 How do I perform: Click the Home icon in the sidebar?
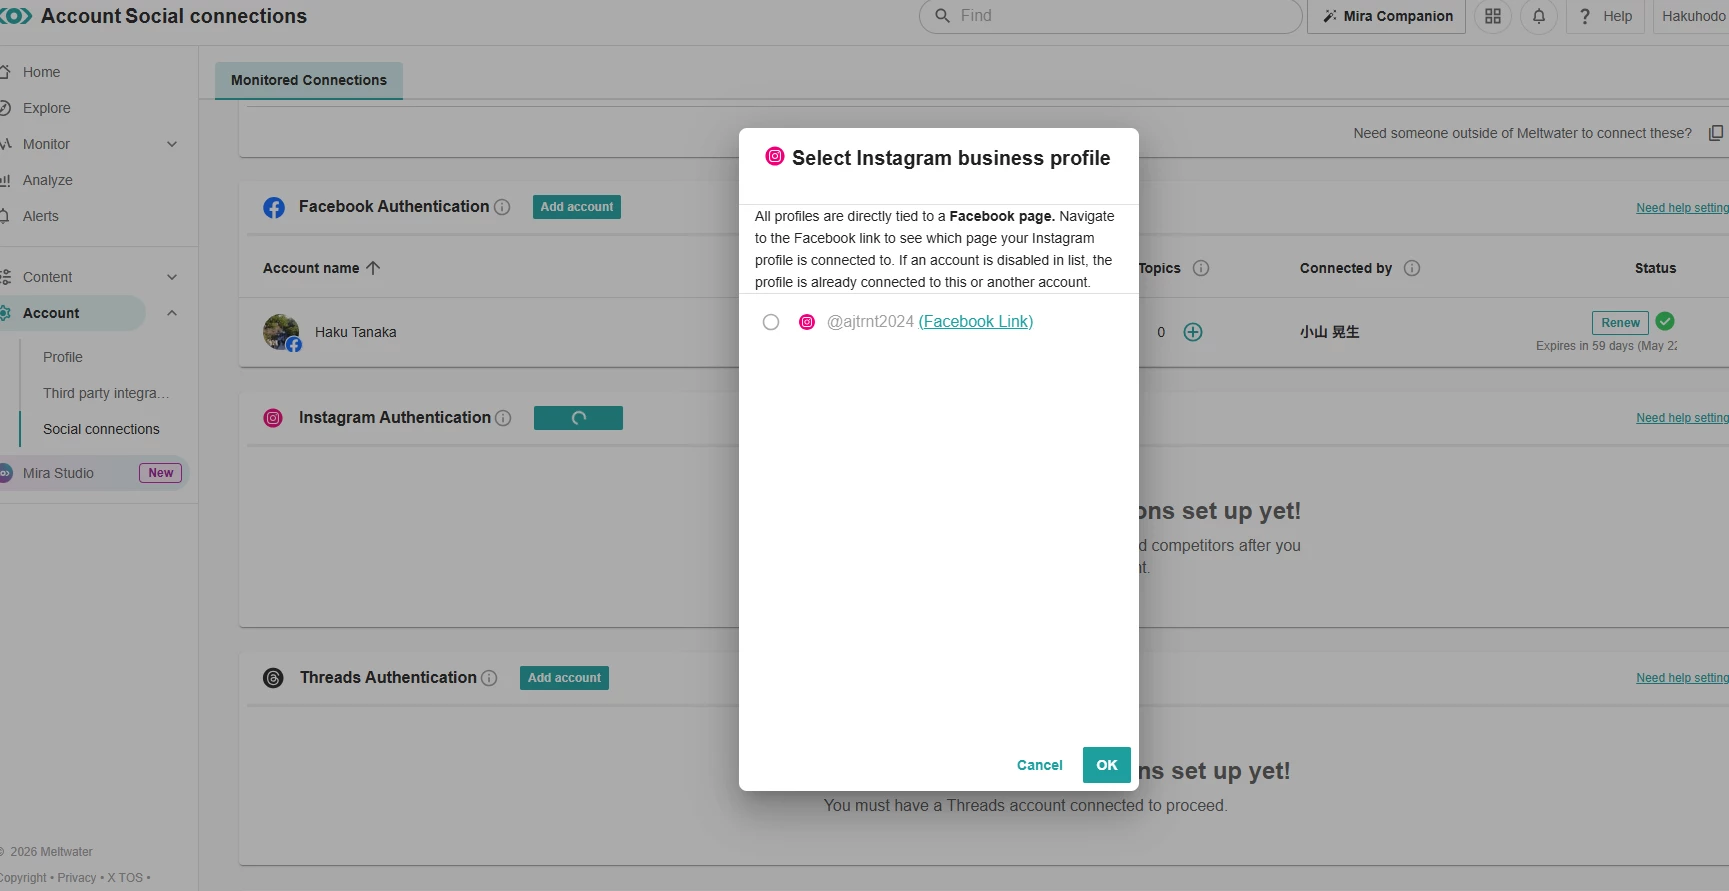click(5, 72)
